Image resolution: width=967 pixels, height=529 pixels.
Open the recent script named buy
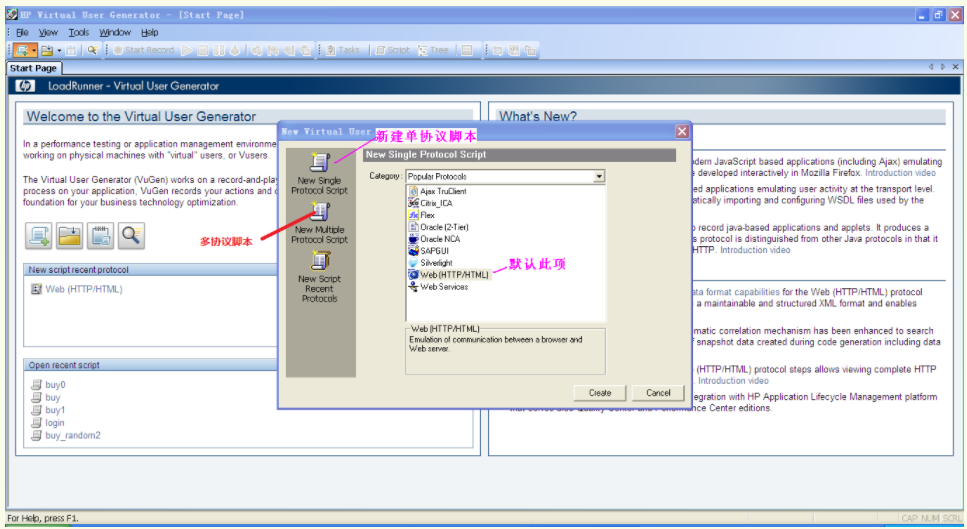[x=52, y=398]
